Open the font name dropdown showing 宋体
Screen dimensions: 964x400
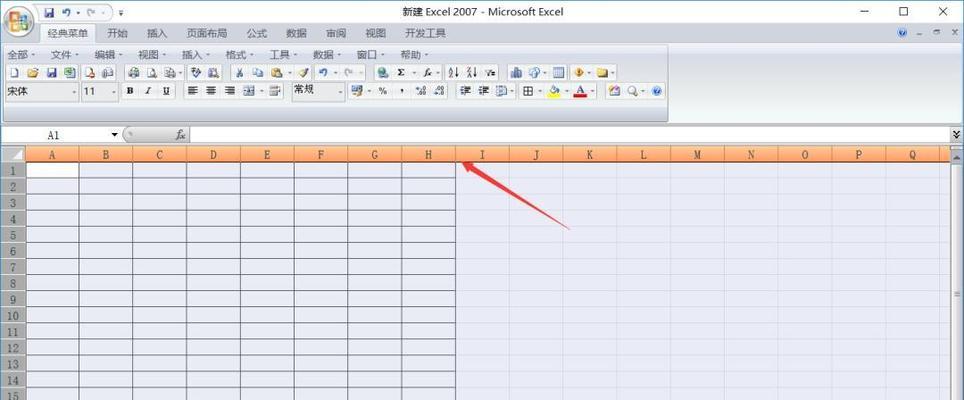click(x=74, y=92)
